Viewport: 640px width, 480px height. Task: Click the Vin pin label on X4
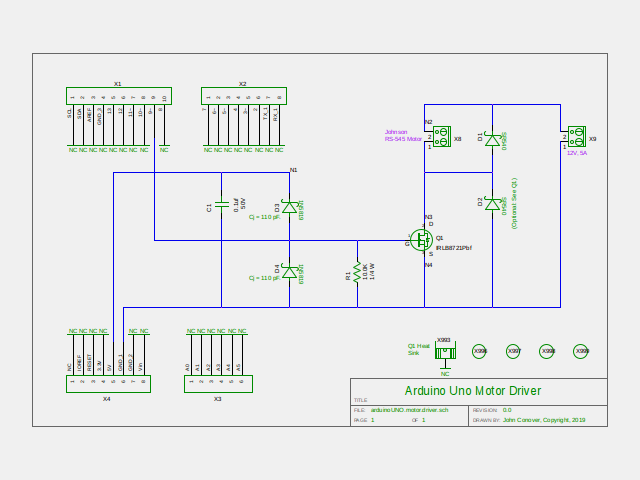click(x=140, y=367)
